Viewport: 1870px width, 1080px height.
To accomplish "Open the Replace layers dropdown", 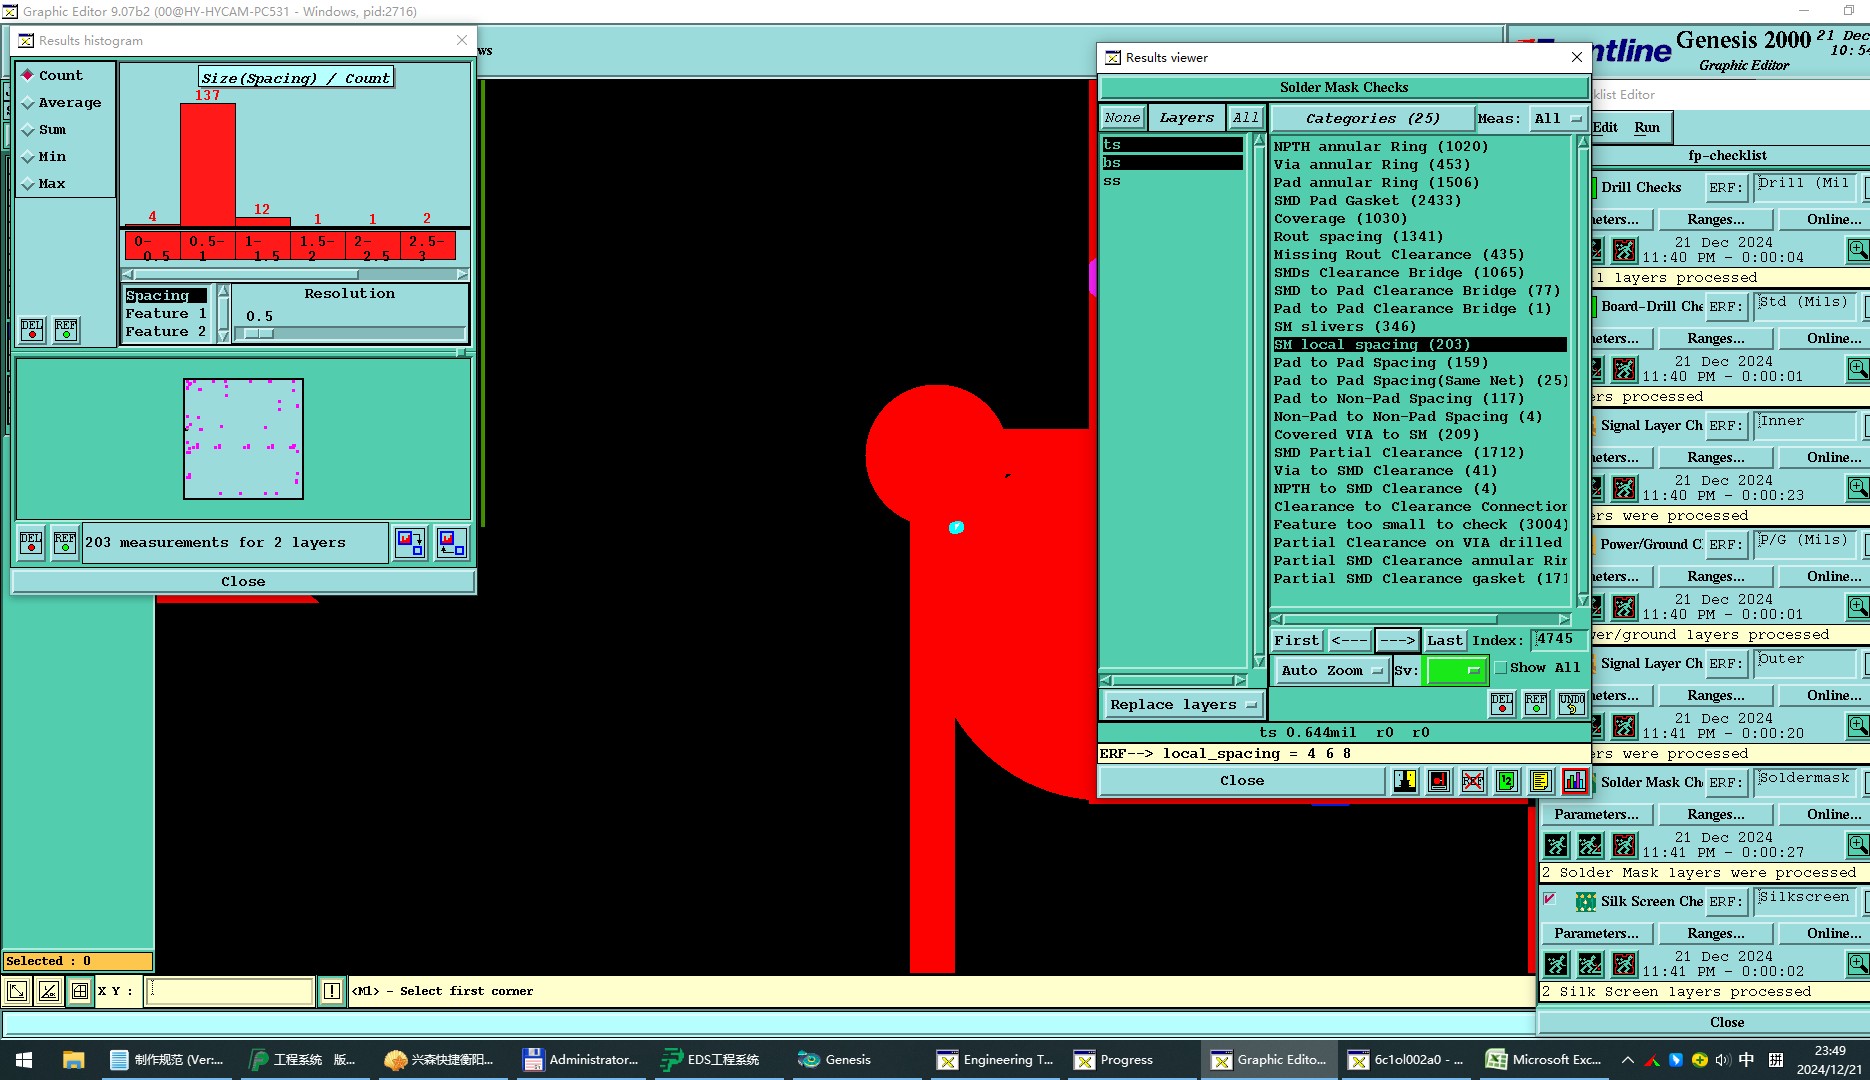I will [1182, 705].
